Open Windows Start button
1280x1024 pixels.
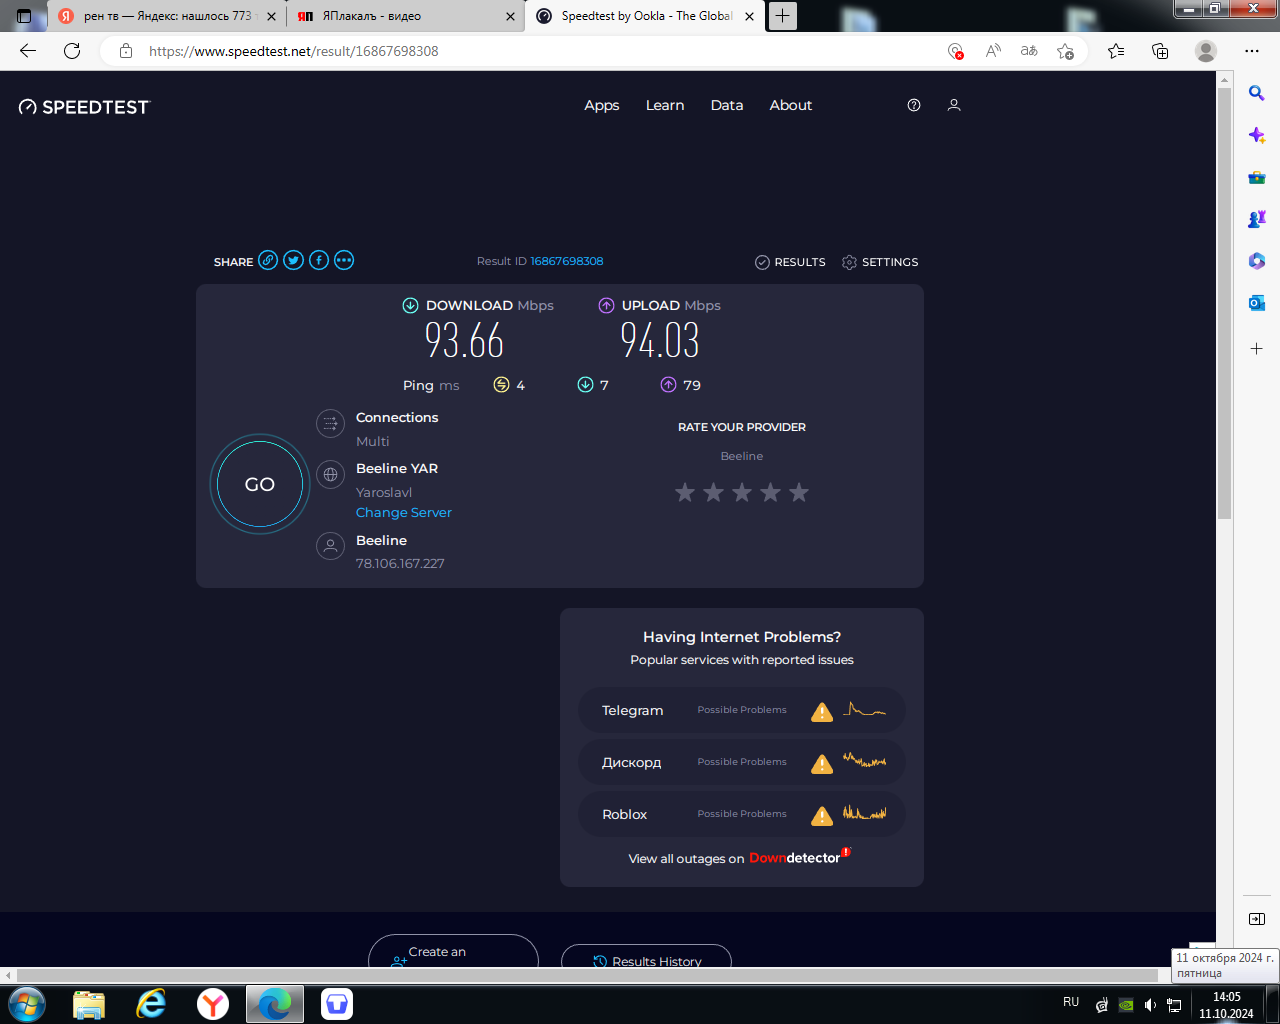click(x=27, y=1004)
